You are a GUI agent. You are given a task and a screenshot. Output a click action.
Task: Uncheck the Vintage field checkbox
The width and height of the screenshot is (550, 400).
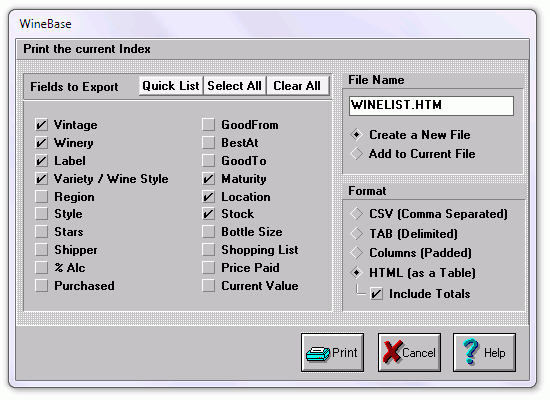[x=41, y=125]
